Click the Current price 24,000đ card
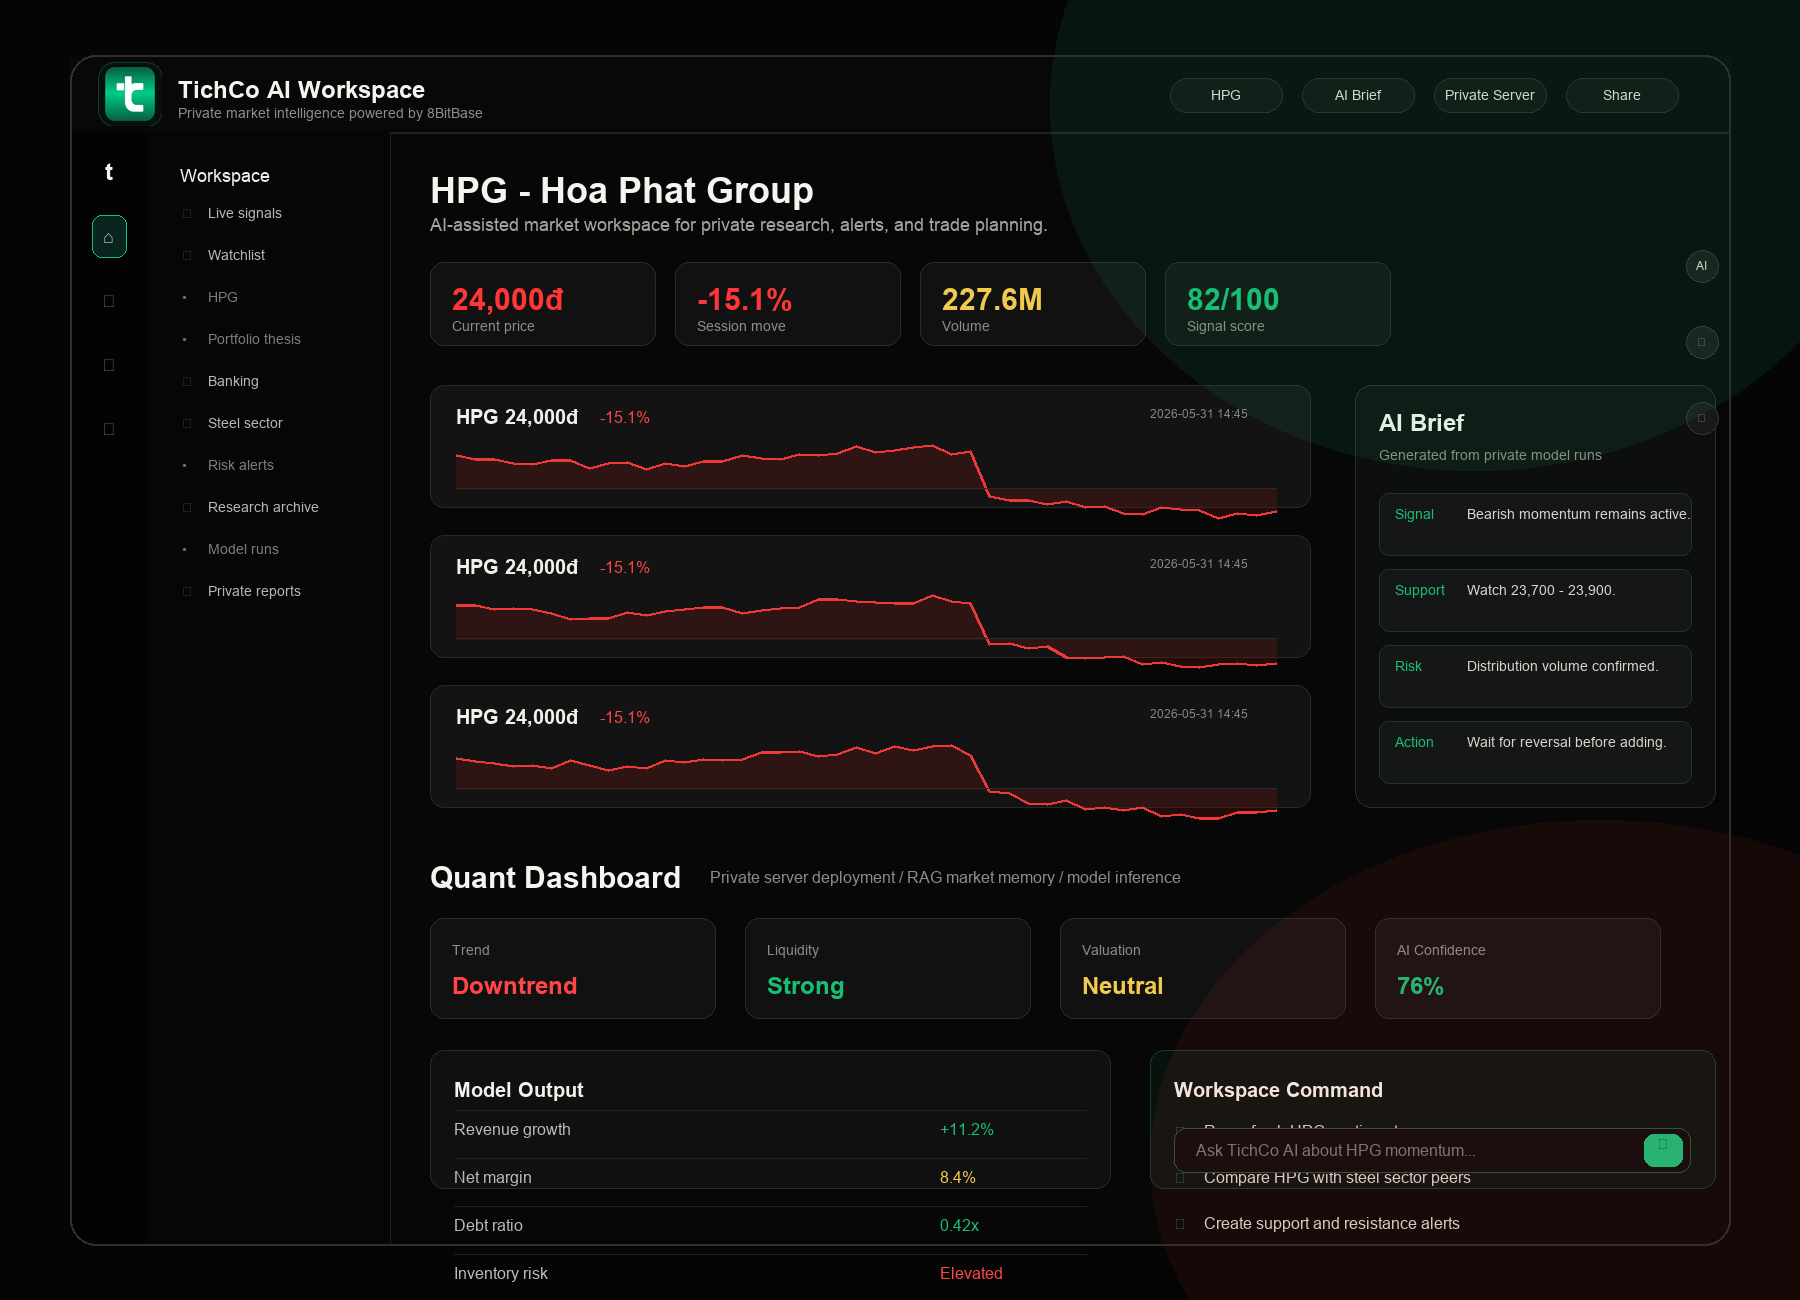 pos(543,304)
